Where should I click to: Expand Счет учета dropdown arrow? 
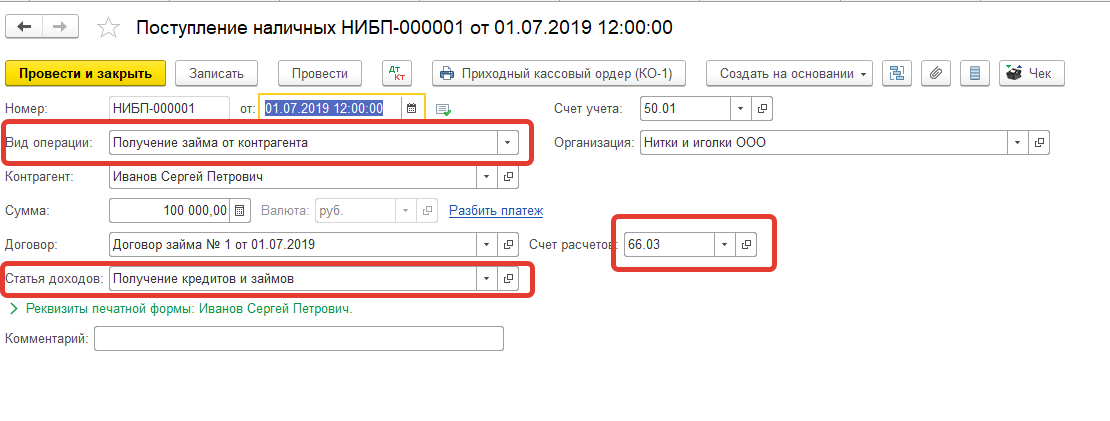(740, 109)
